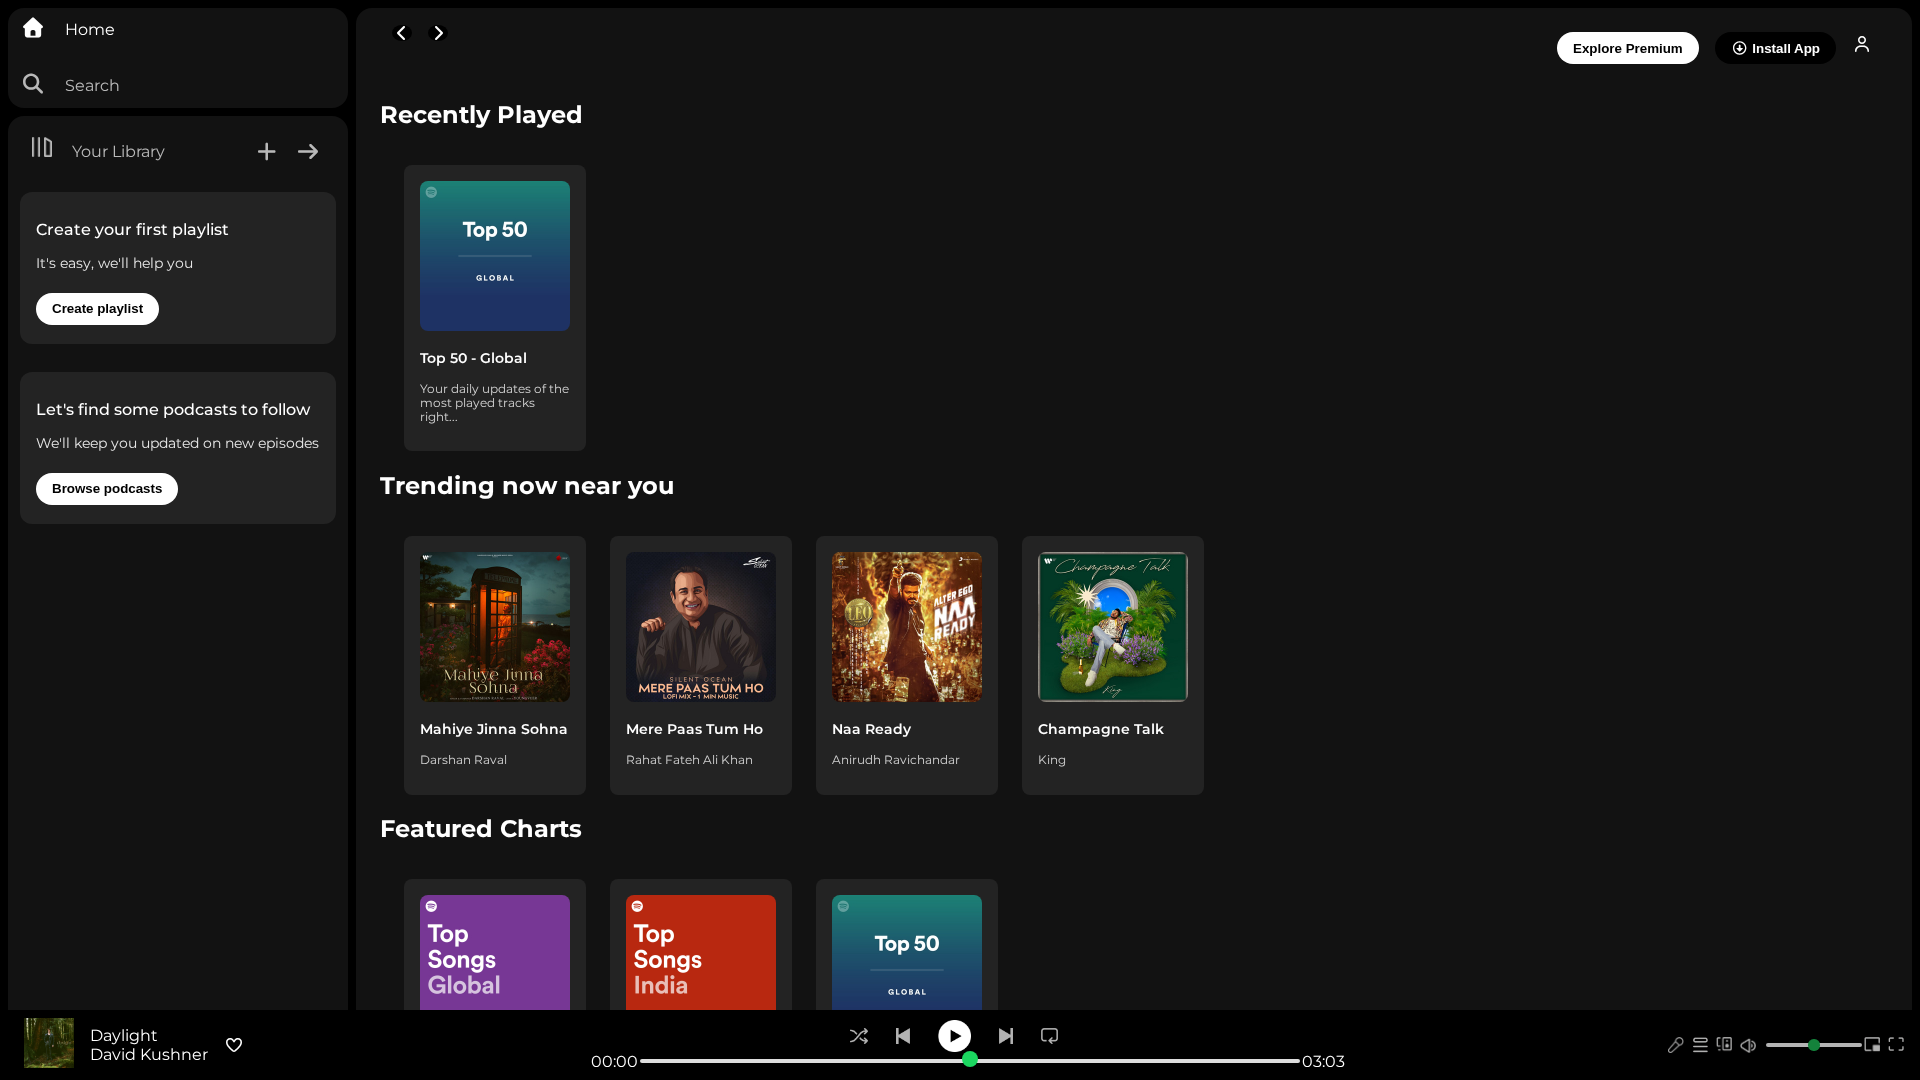Switch the player to fullscreen view

pyautogui.click(x=1896, y=1045)
